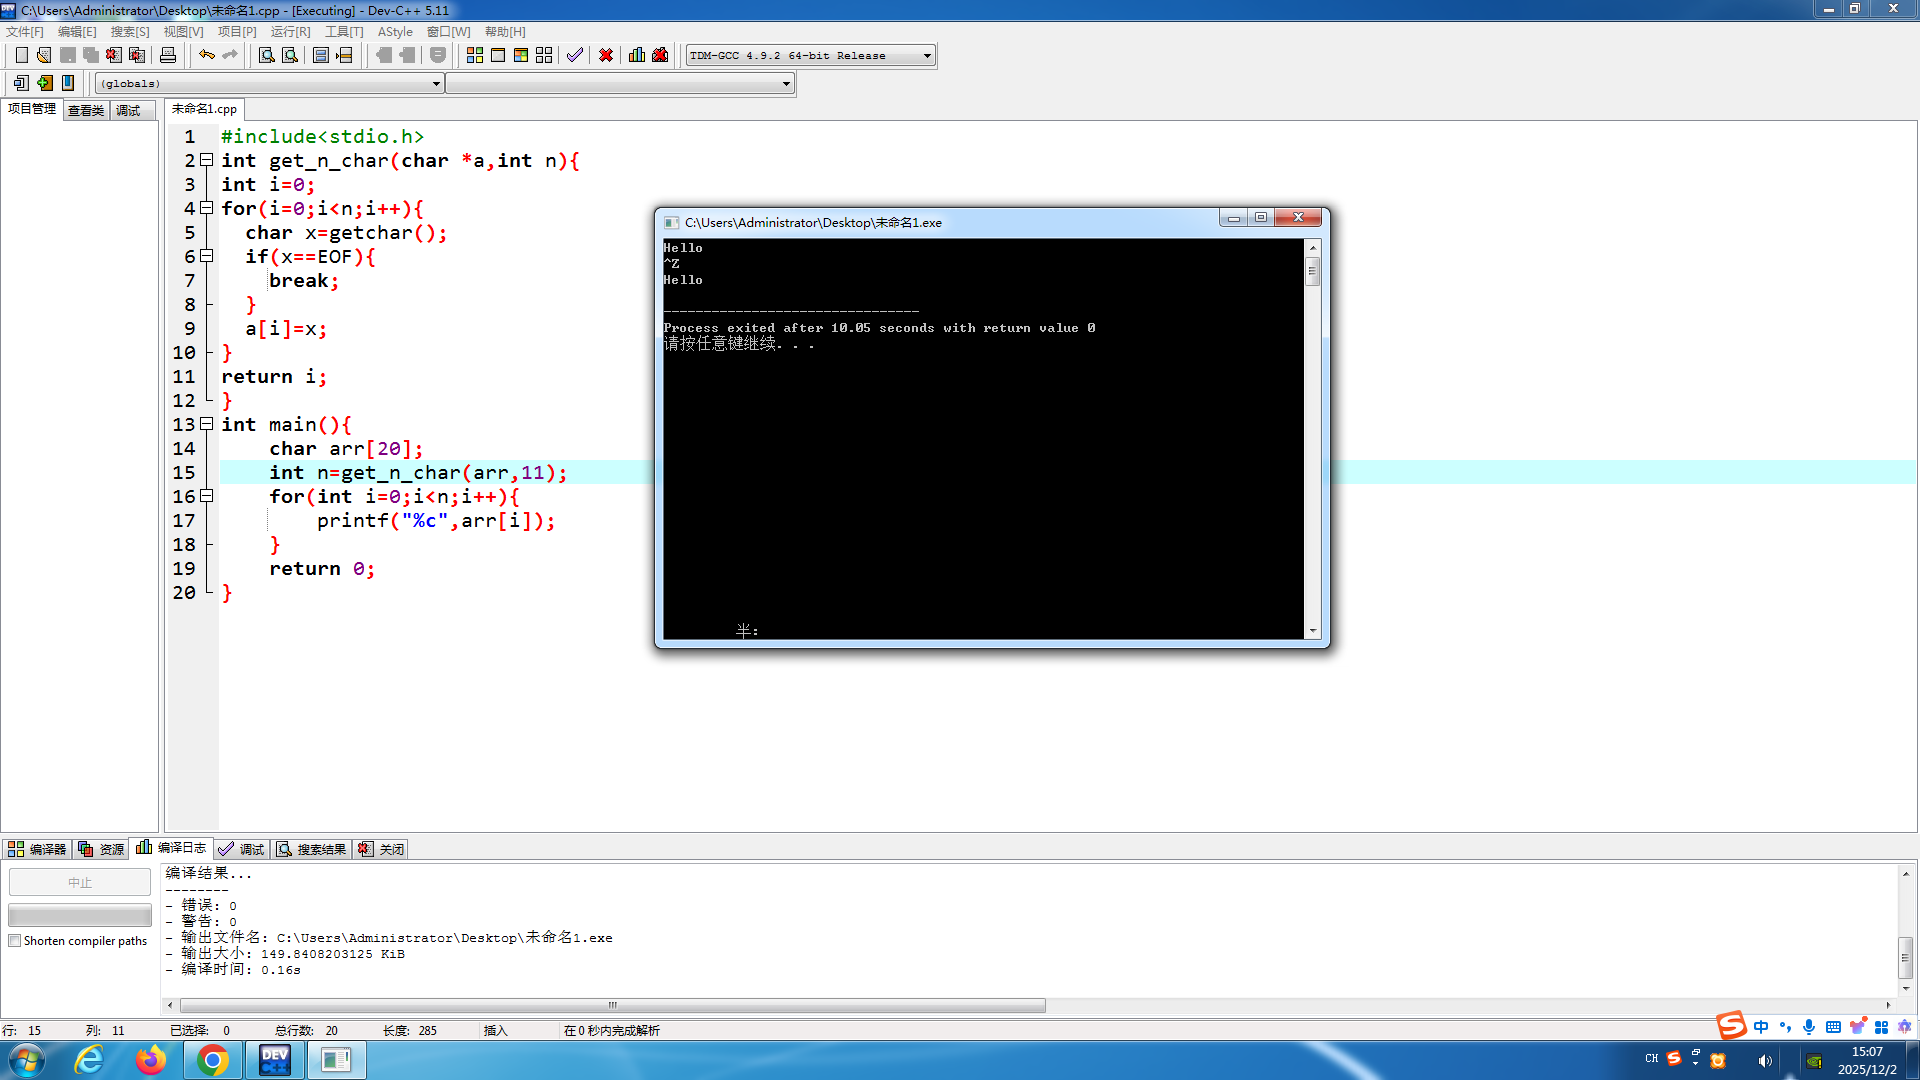Image resolution: width=1920 pixels, height=1080 pixels.
Task: Click the red X stop execution icon
Action: point(606,55)
